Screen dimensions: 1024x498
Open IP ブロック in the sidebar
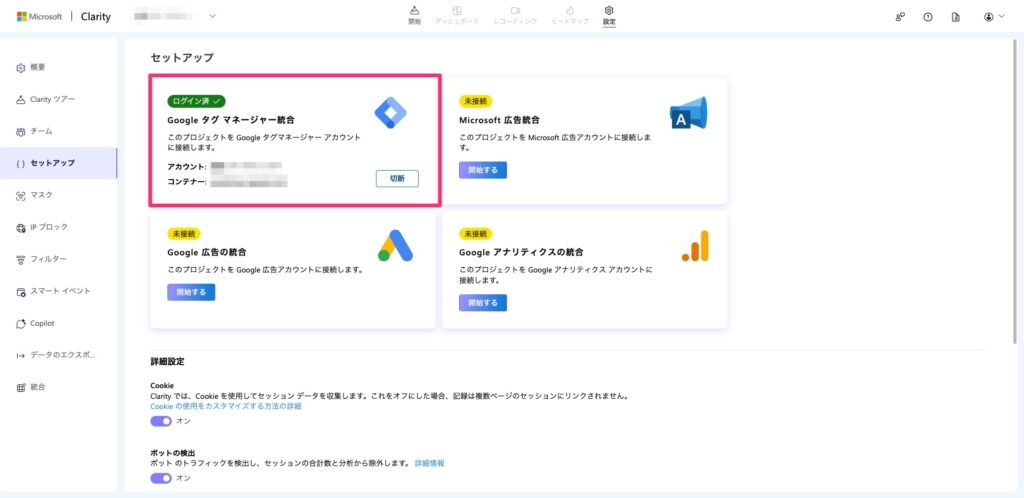48,227
